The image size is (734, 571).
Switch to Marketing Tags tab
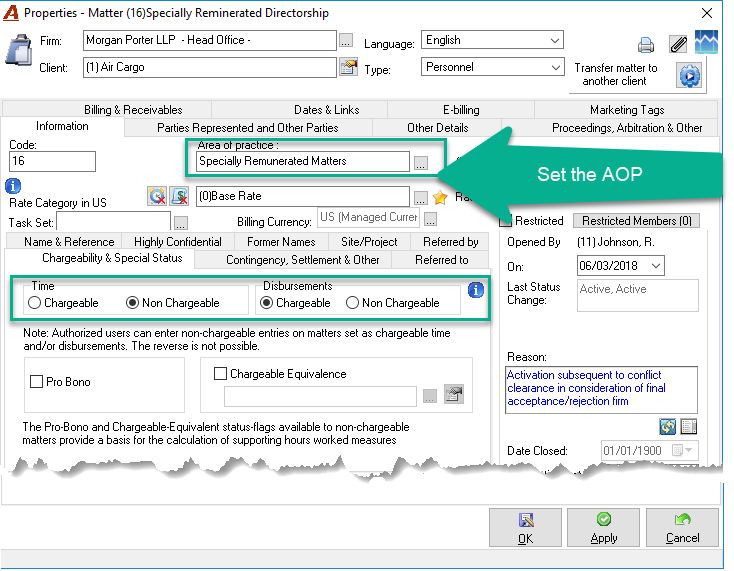click(x=627, y=110)
